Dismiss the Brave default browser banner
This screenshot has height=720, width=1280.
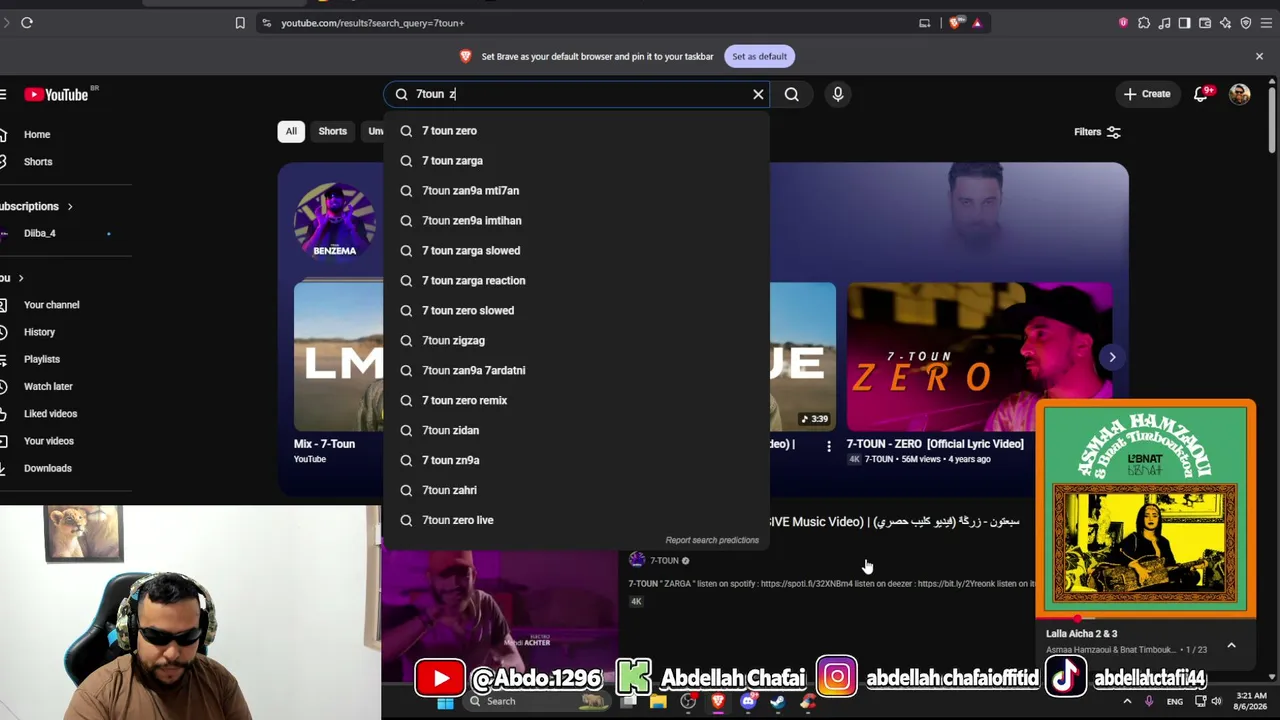click(1259, 56)
